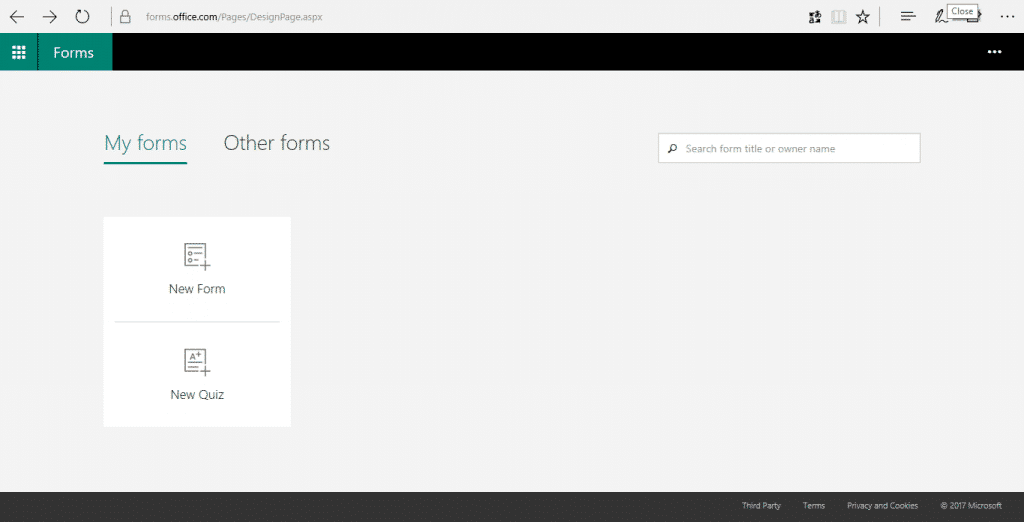Click the browser forward arrow

[50, 17]
